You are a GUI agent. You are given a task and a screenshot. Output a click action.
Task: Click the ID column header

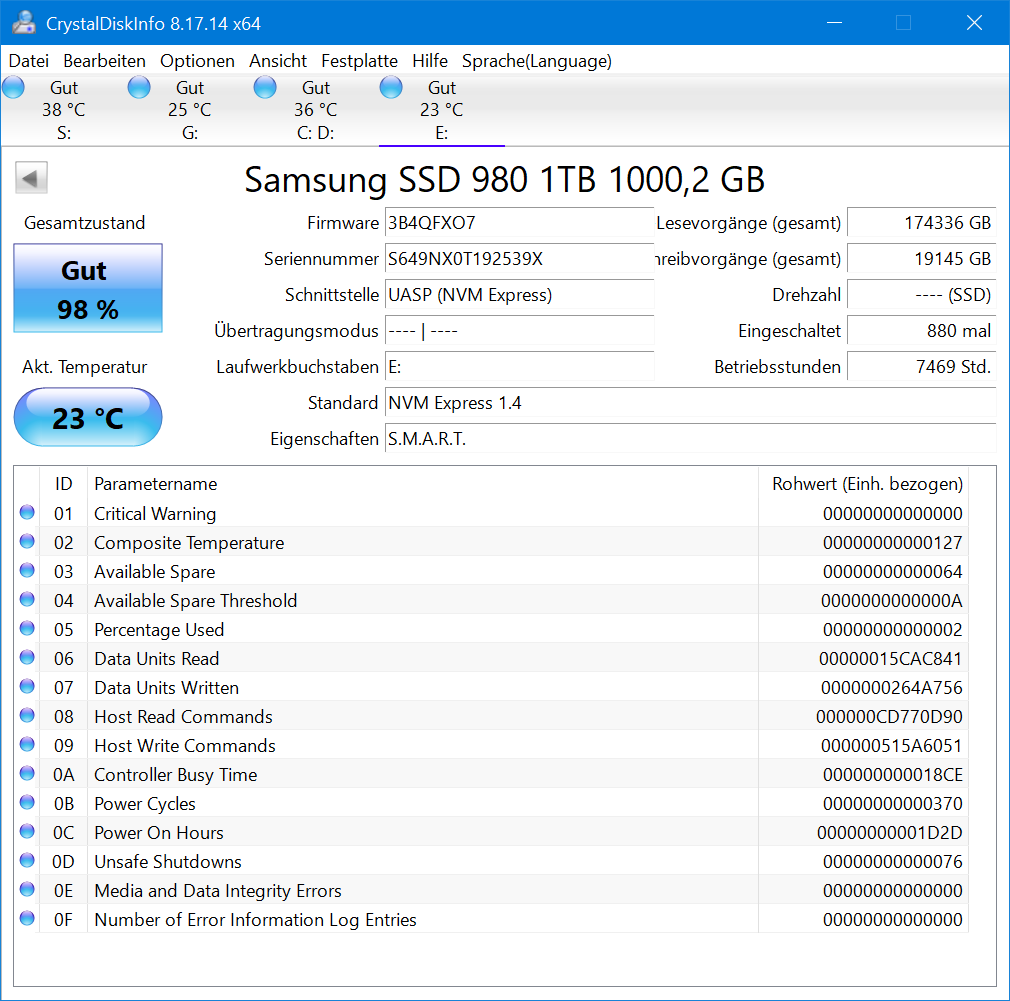coord(63,484)
